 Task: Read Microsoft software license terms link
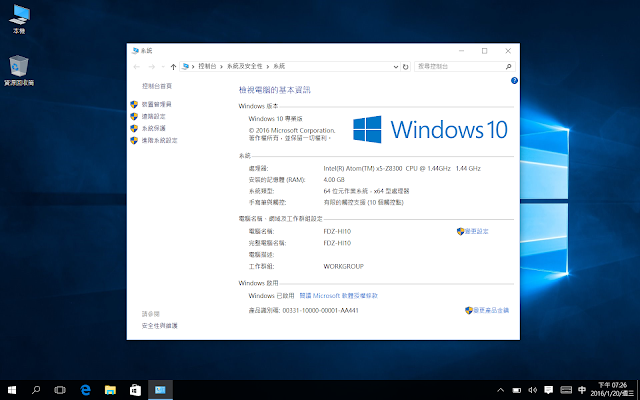coord(339,296)
